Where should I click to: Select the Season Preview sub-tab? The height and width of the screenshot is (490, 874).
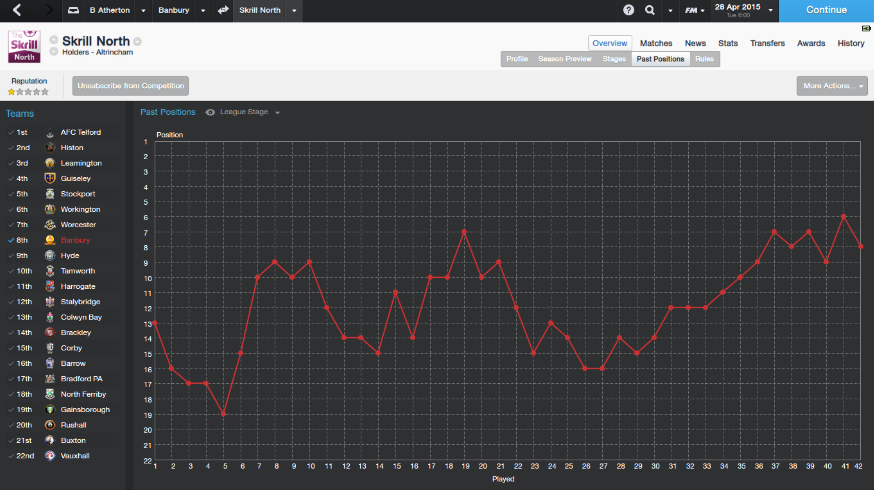(565, 59)
